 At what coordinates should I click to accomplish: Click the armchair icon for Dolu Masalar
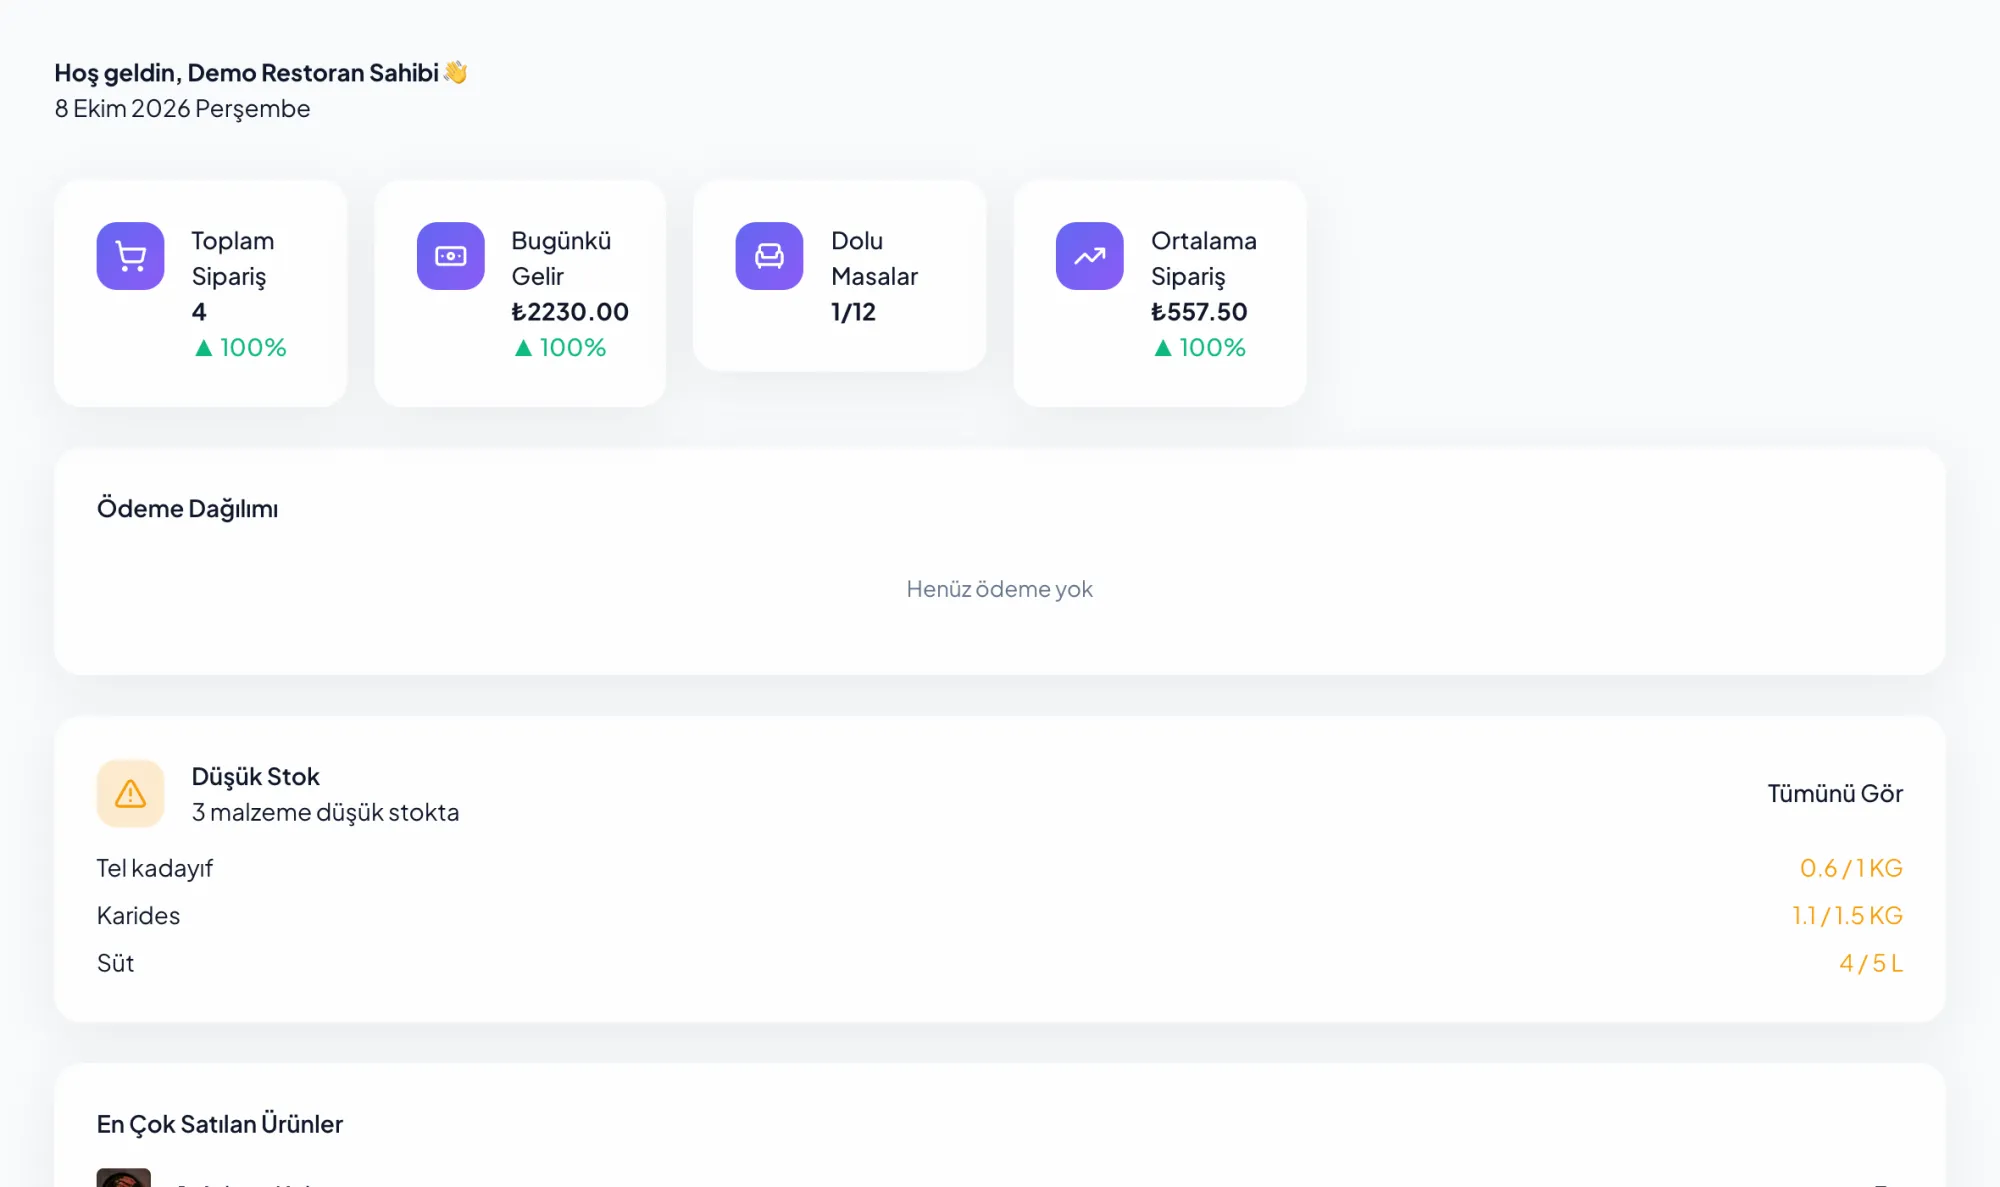tap(769, 256)
